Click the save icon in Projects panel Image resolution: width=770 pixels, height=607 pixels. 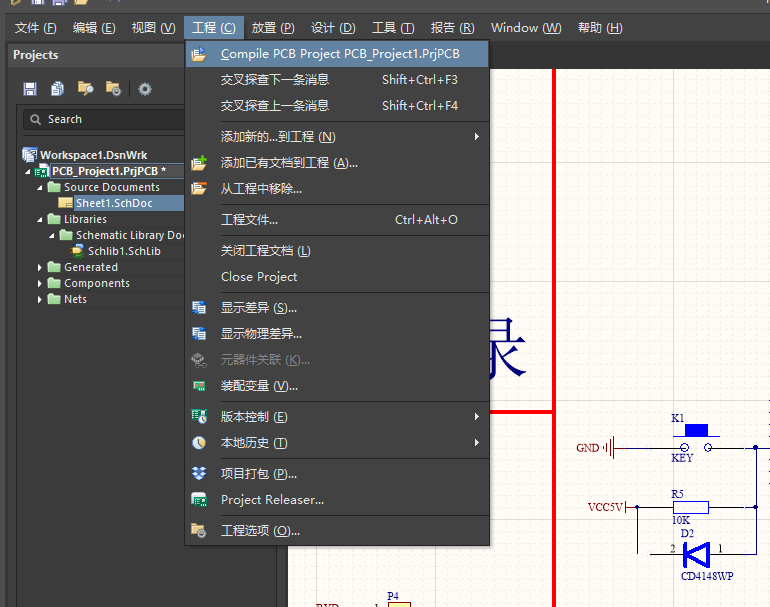(x=30, y=89)
